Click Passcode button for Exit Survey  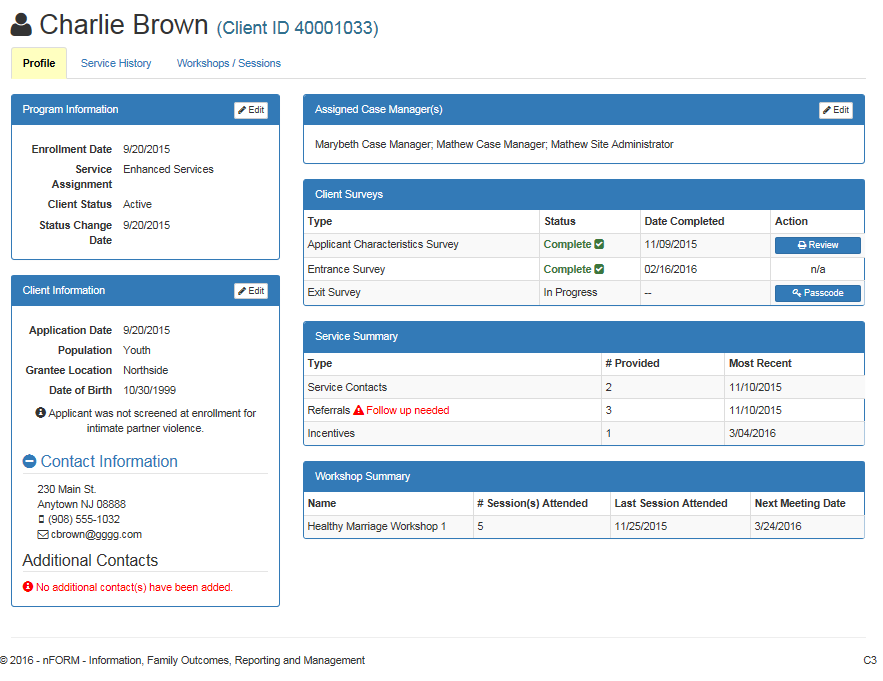pyautogui.click(x=817, y=293)
